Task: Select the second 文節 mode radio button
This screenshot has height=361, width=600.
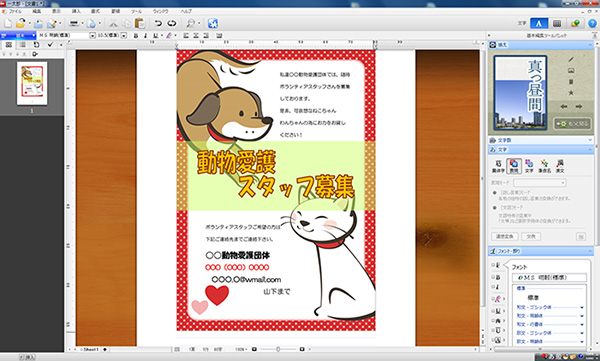Action: click(494, 207)
